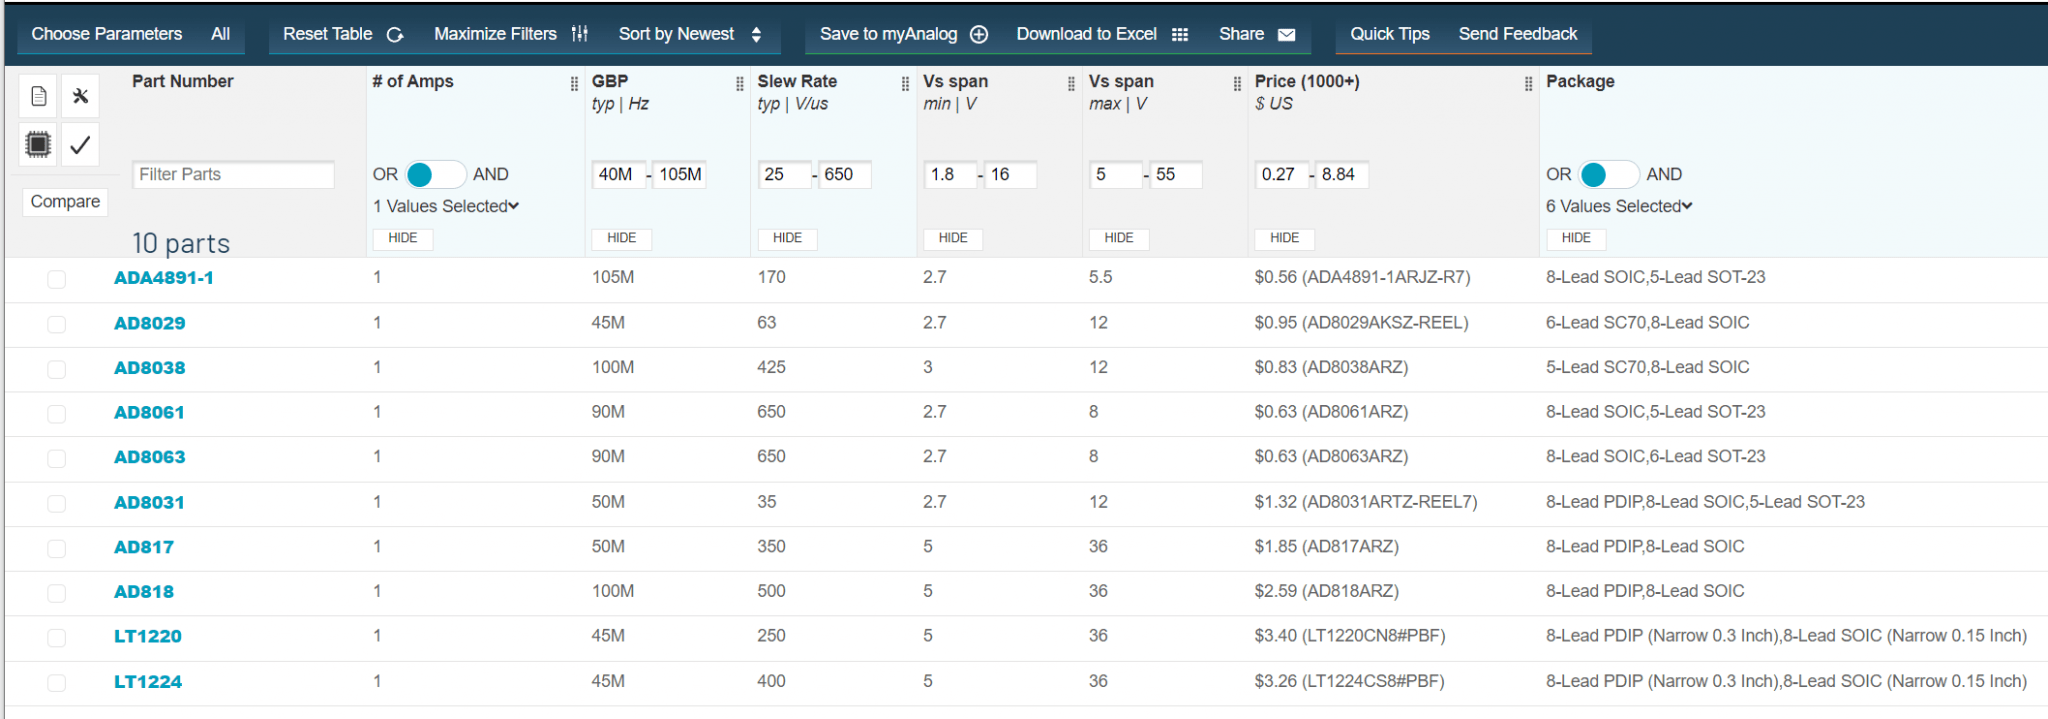The width and height of the screenshot is (2048, 719).
Task: Grab the Slew Rate column drag handle
Action: pos(905,84)
